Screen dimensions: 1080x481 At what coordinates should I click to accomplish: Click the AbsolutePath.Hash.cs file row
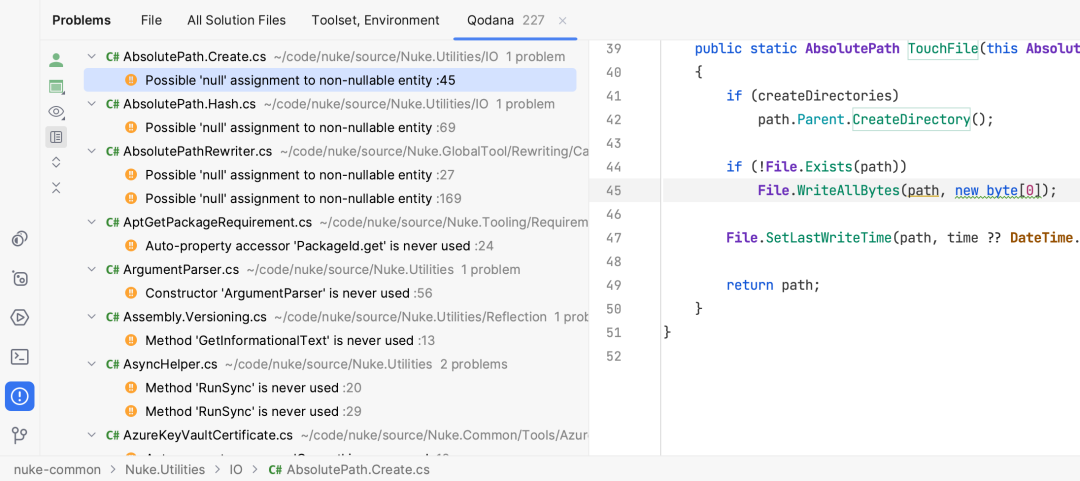click(330, 104)
